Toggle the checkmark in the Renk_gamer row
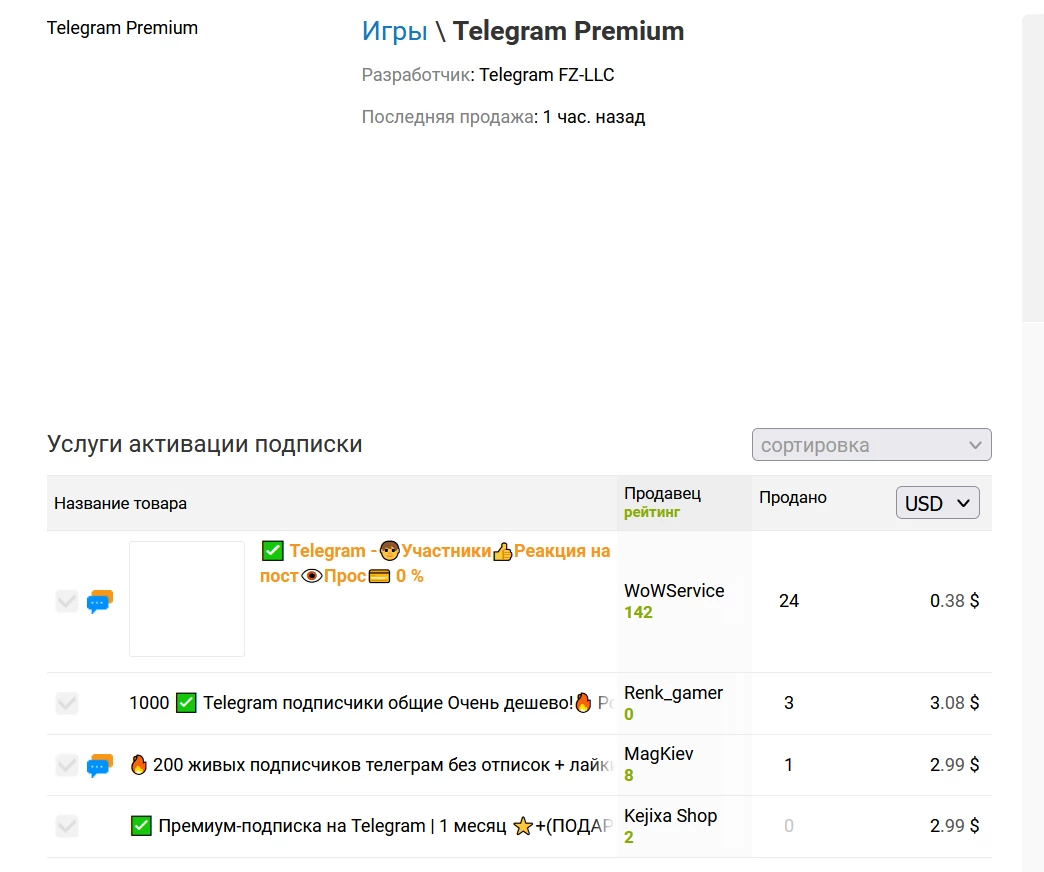 (67, 703)
